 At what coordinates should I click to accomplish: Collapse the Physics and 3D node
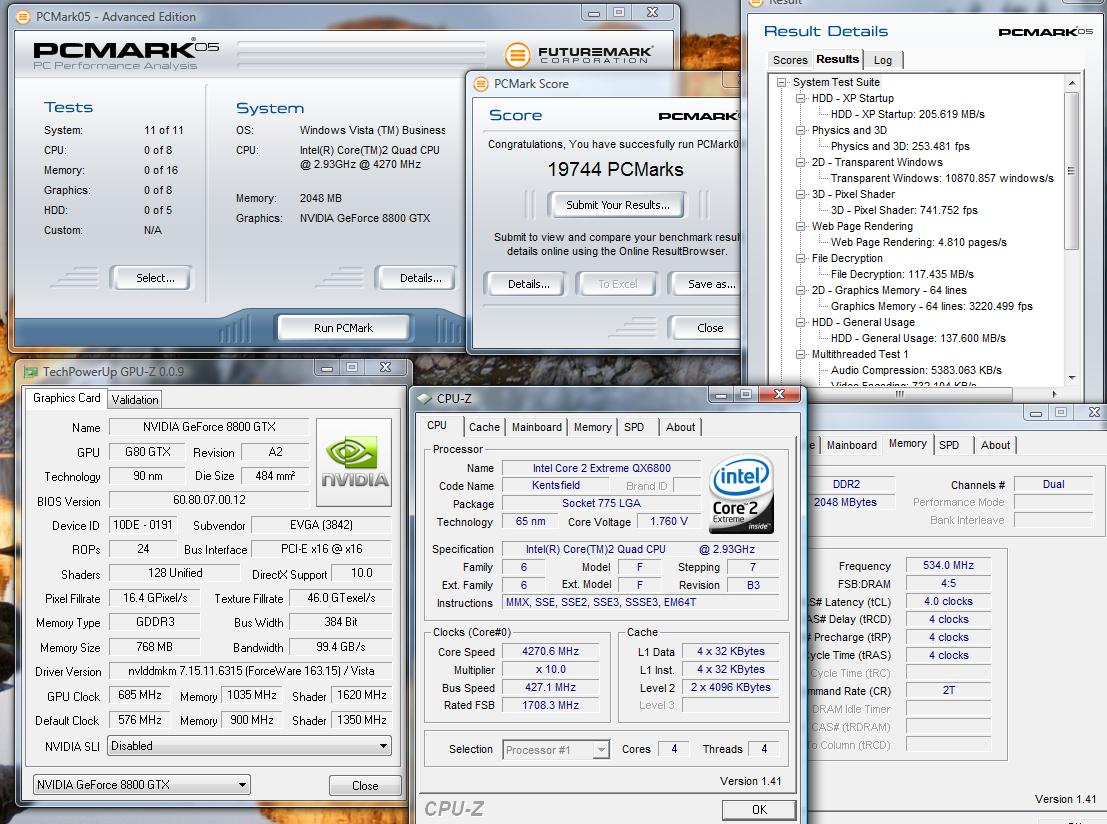tap(801, 130)
